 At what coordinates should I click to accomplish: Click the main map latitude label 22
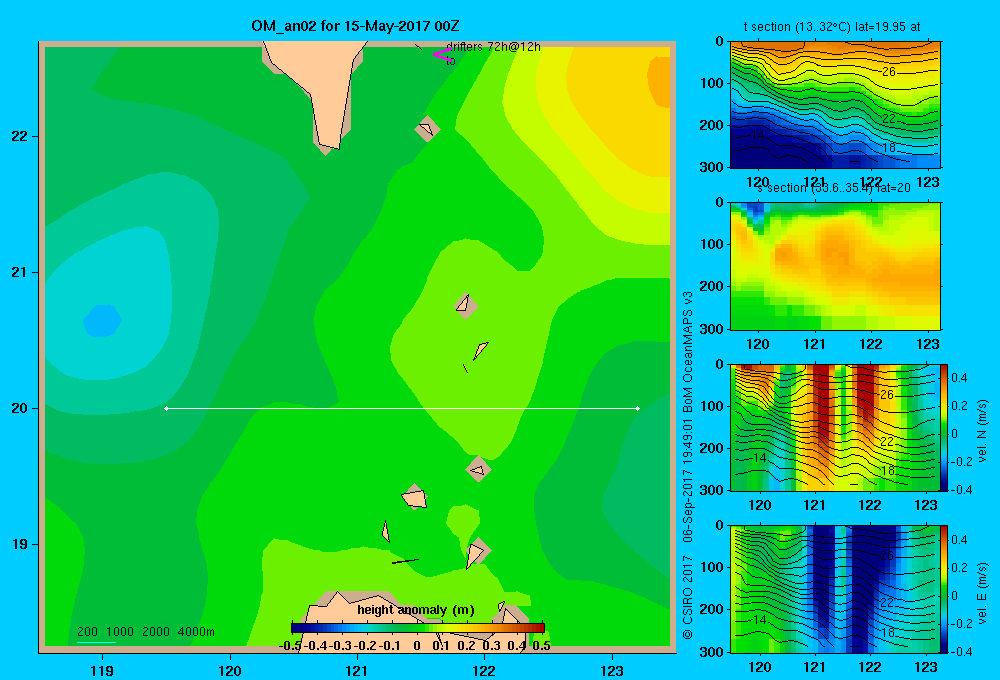(20, 136)
